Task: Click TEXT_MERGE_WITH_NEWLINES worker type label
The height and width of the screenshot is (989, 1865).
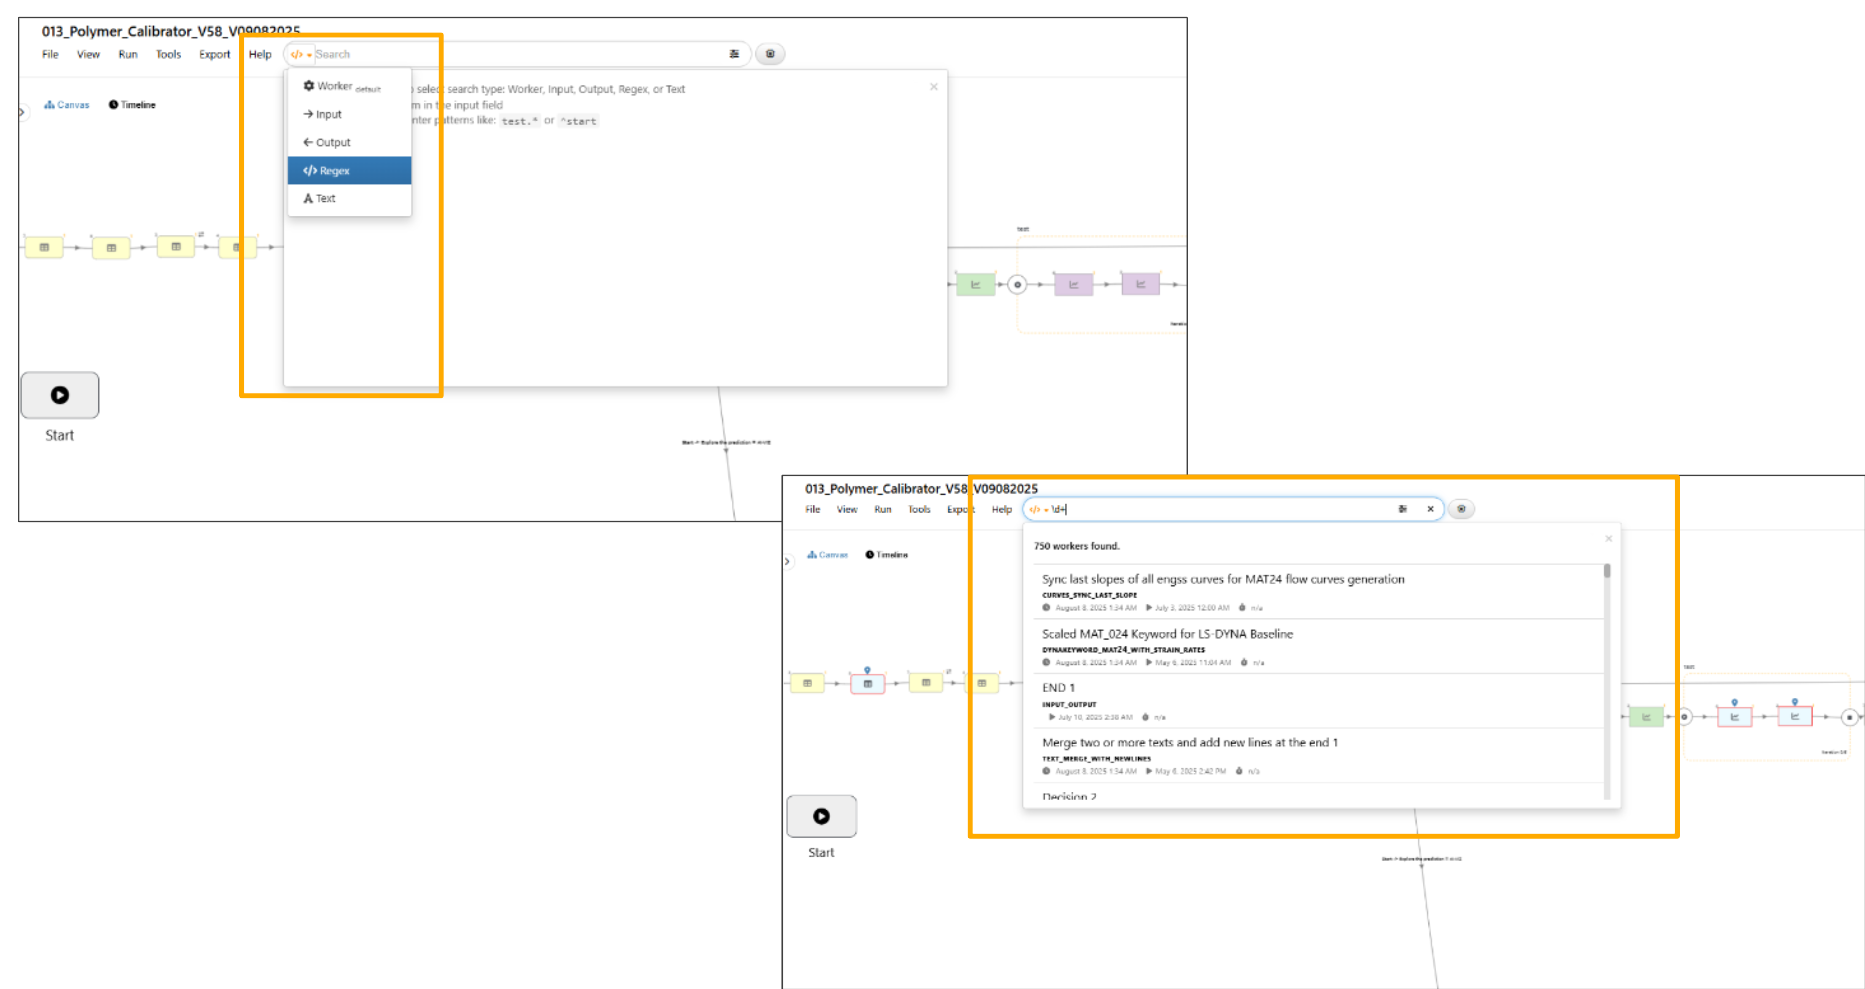Action: point(1096,759)
